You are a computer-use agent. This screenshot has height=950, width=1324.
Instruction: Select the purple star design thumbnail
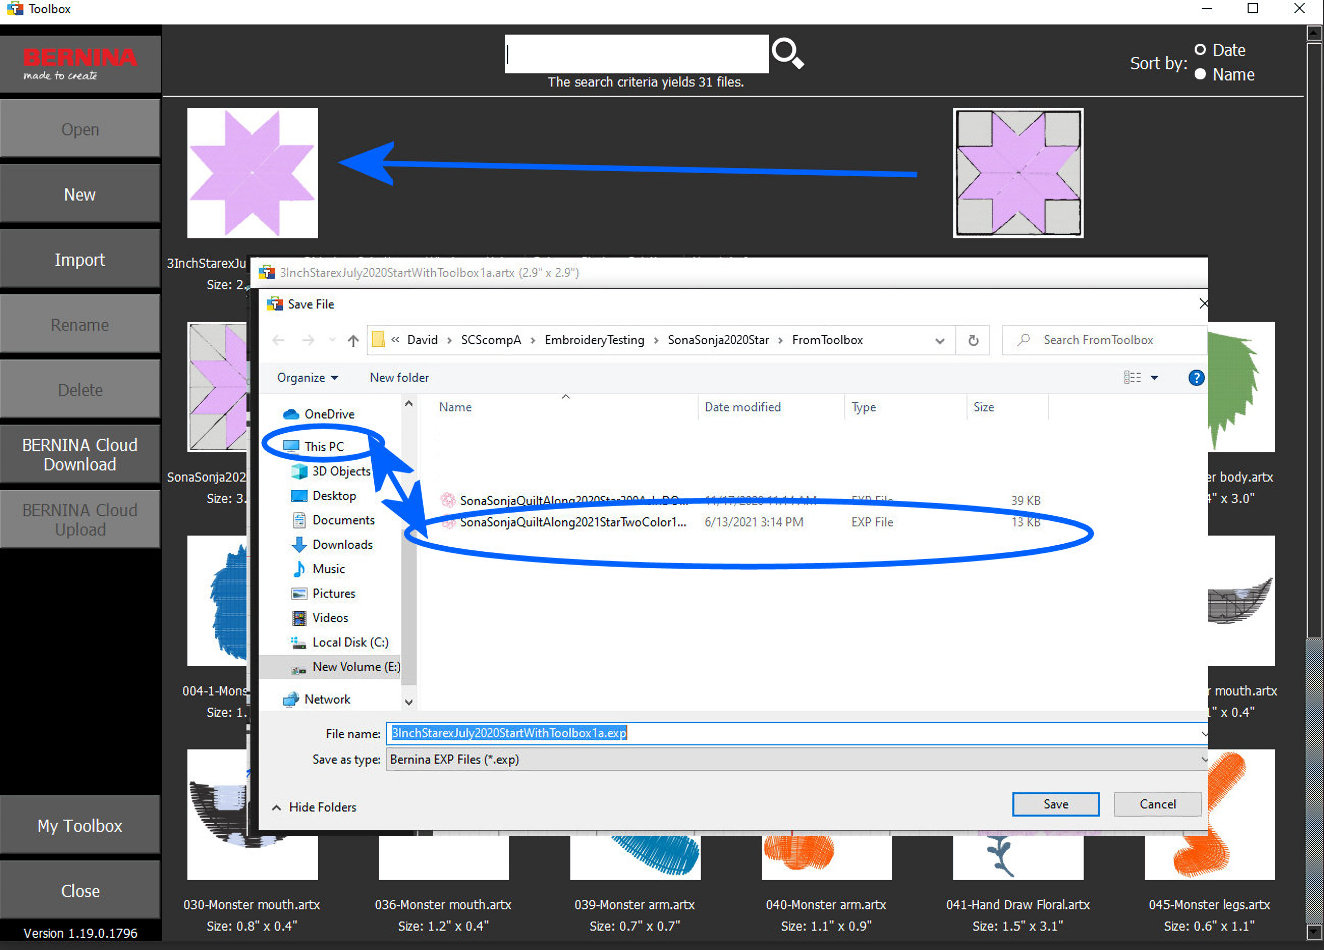point(252,173)
